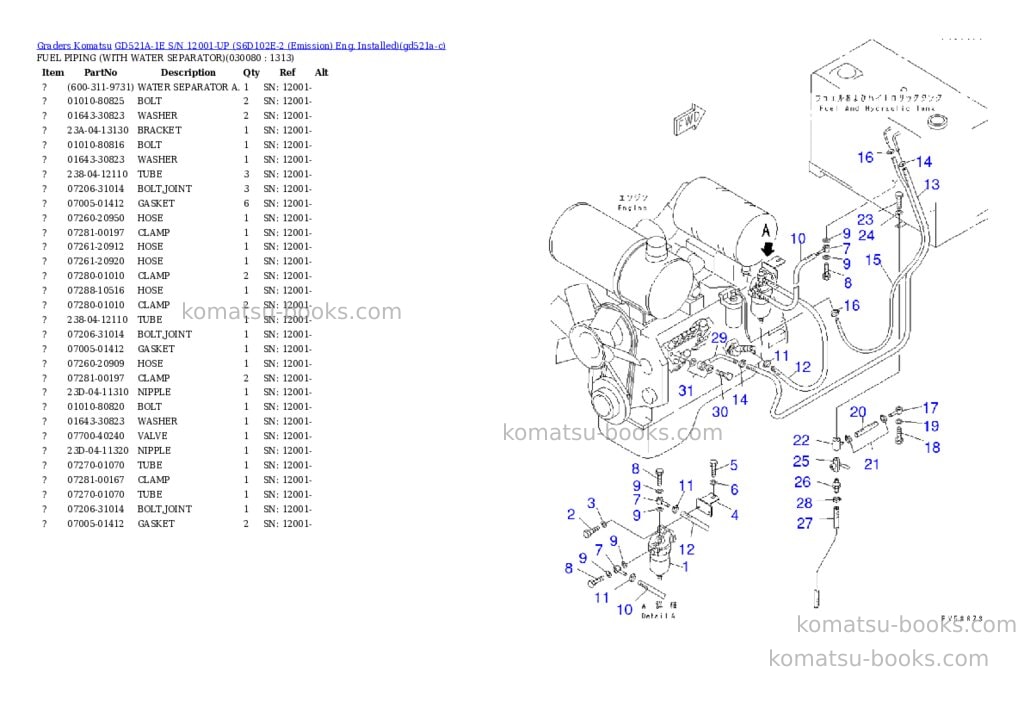The height and width of the screenshot is (725, 1024).
Task: Select part number 01010-80825
Action: point(95,101)
